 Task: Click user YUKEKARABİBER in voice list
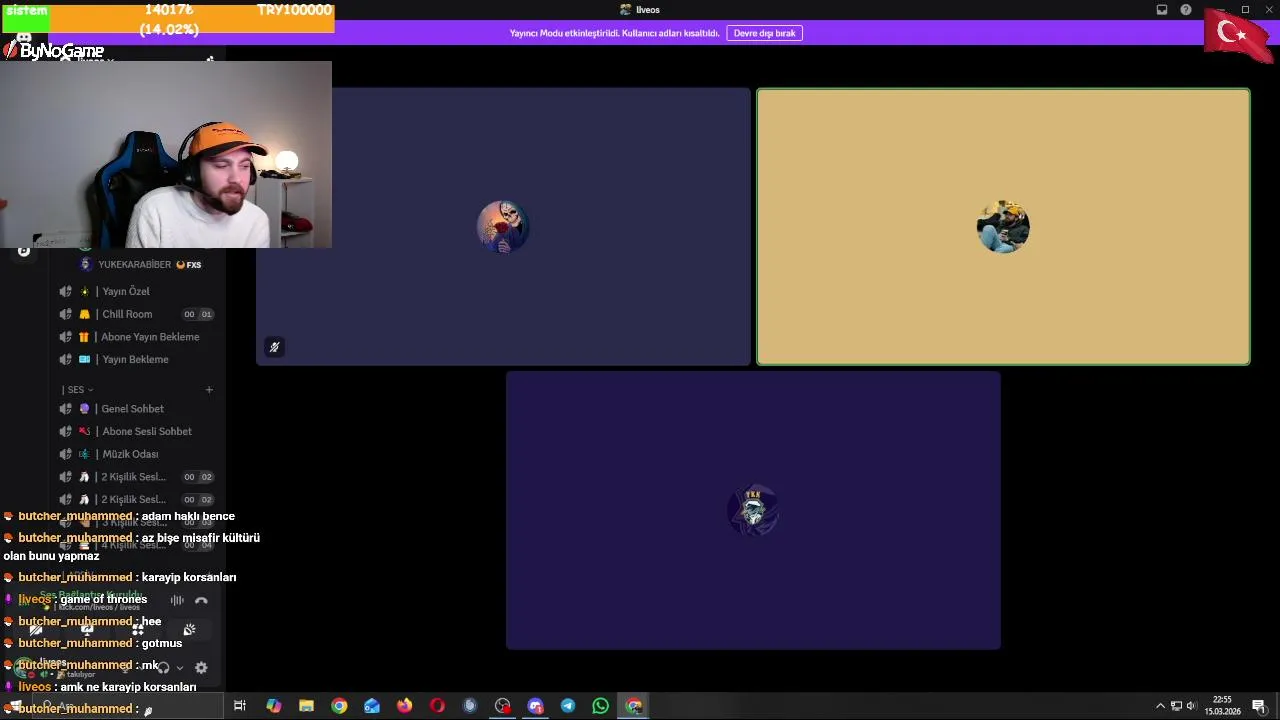click(x=134, y=265)
